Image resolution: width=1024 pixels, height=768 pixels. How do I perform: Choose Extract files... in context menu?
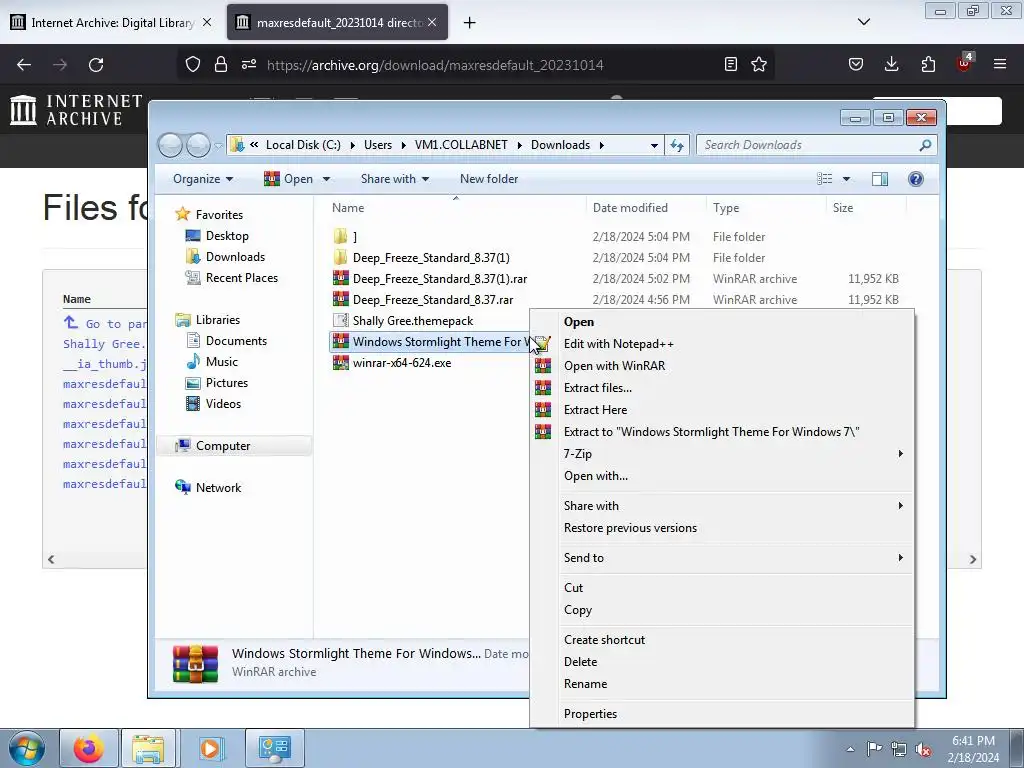click(597, 388)
